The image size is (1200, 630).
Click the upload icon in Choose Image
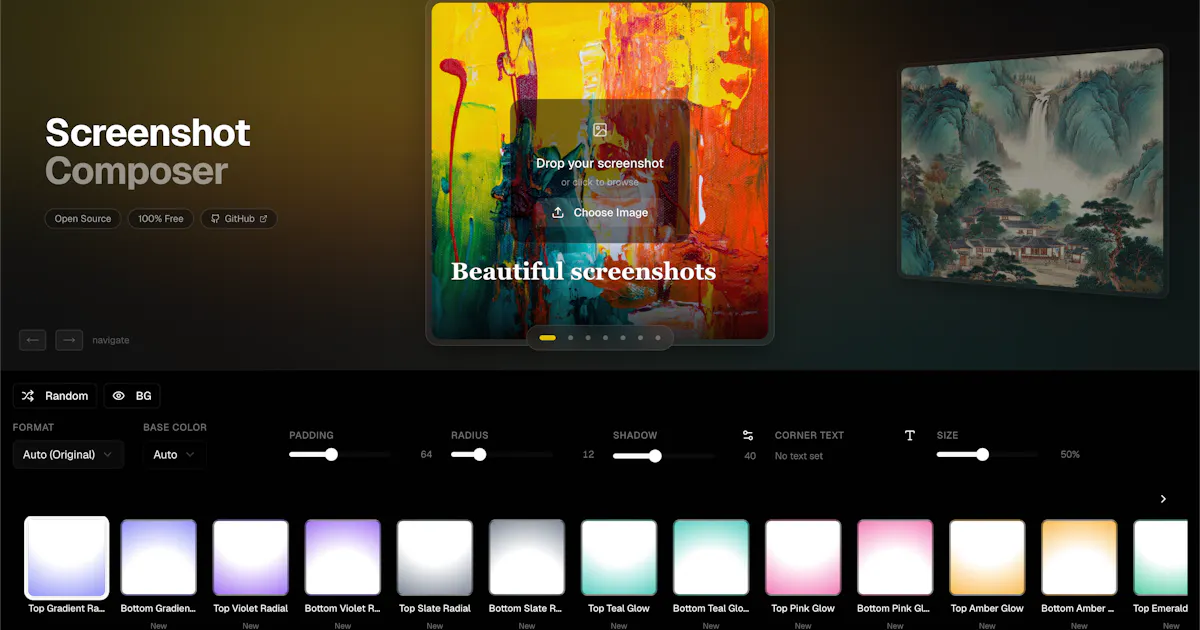tap(558, 212)
